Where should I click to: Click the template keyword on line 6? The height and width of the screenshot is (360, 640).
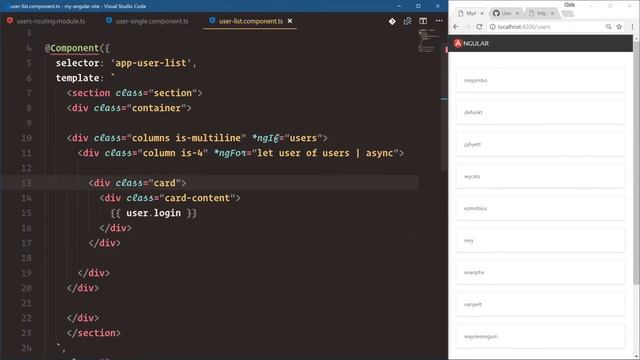pos(77,78)
